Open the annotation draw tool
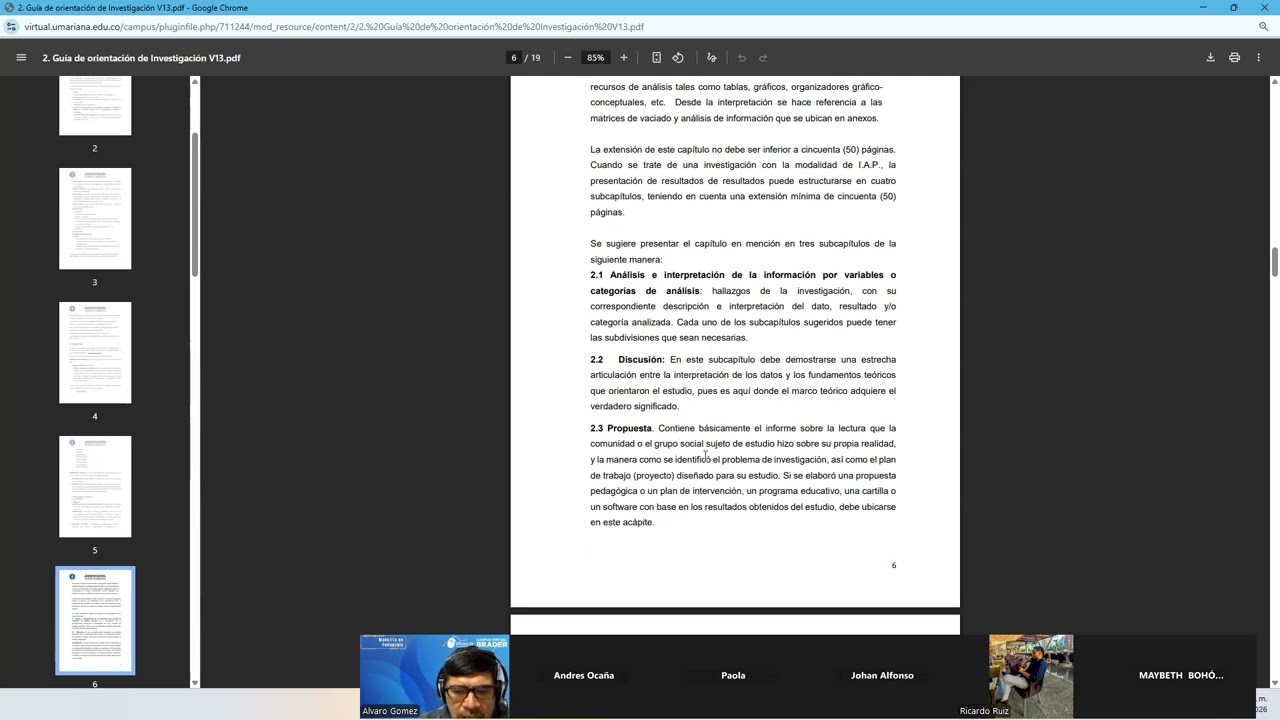This screenshot has width=1280, height=720. [x=712, y=58]
